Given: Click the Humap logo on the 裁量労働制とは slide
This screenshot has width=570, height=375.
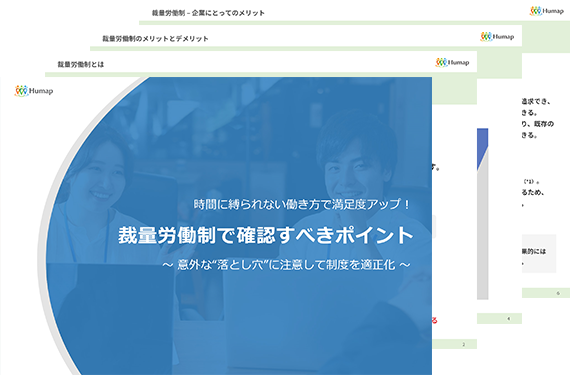Looking at the screenshot, I should [452, 62].
